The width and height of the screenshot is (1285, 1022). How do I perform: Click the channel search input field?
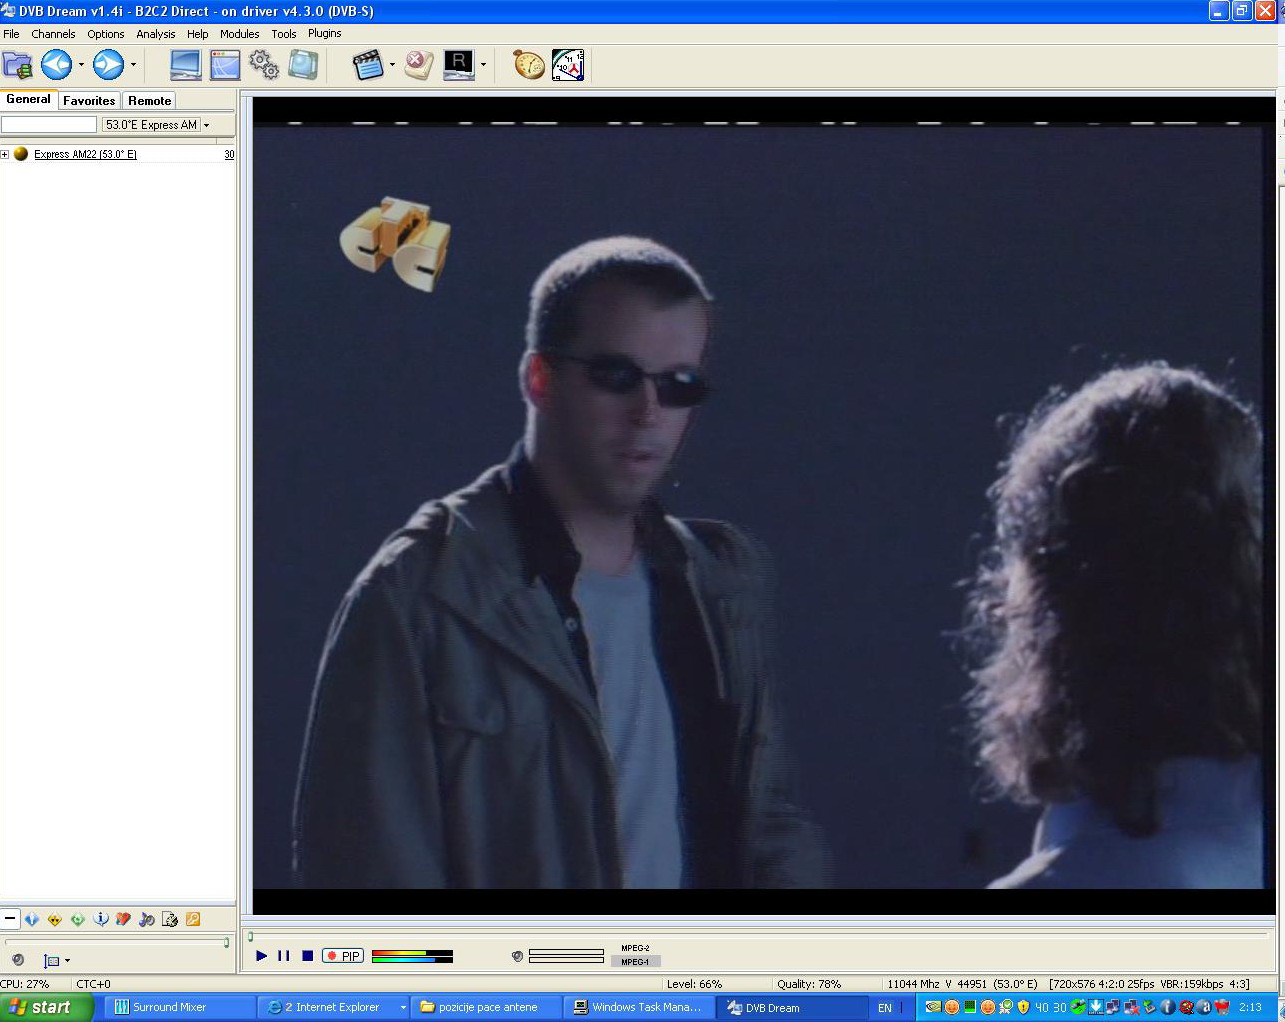tap(49, 125)
